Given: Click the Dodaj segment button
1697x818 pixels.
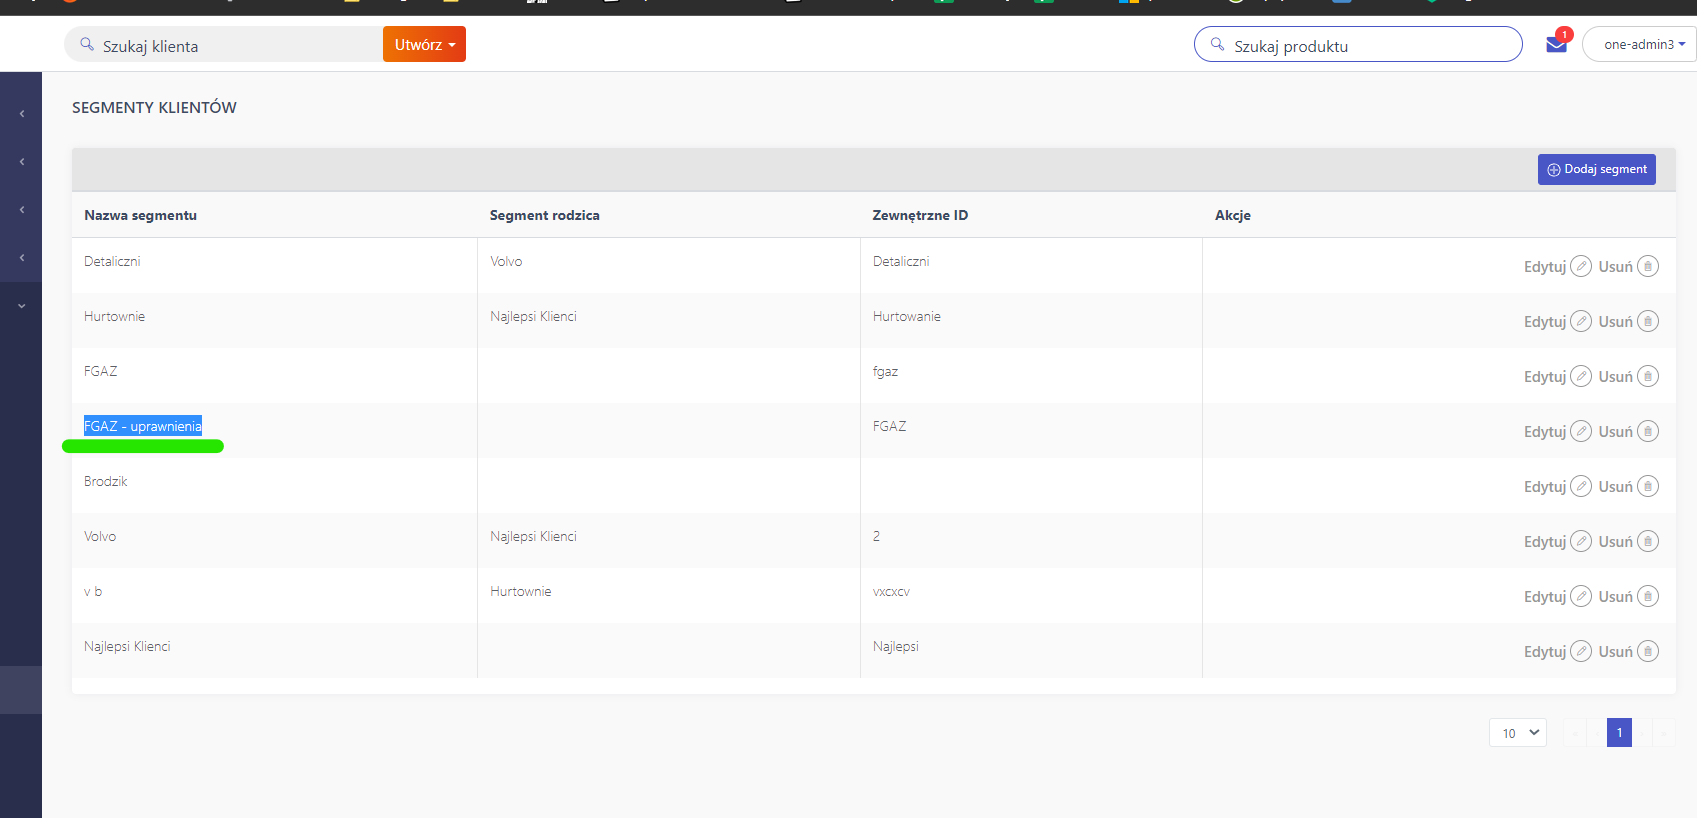Looking at the screenshot, I should click(1596, 169).
